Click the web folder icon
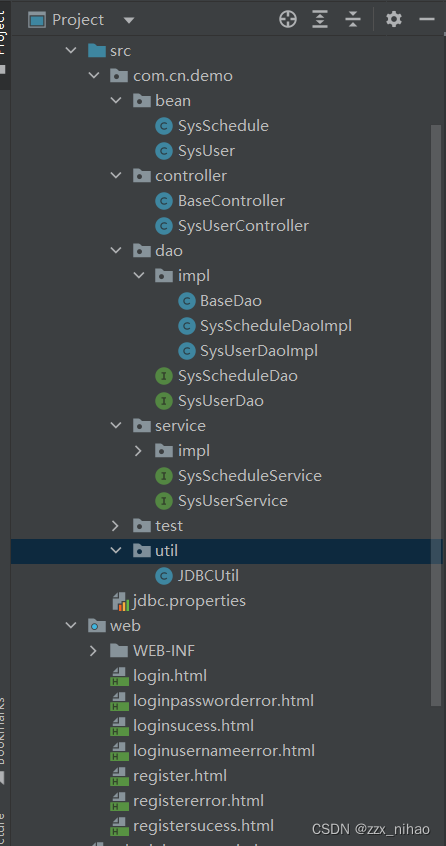 (x=97, y=626)
